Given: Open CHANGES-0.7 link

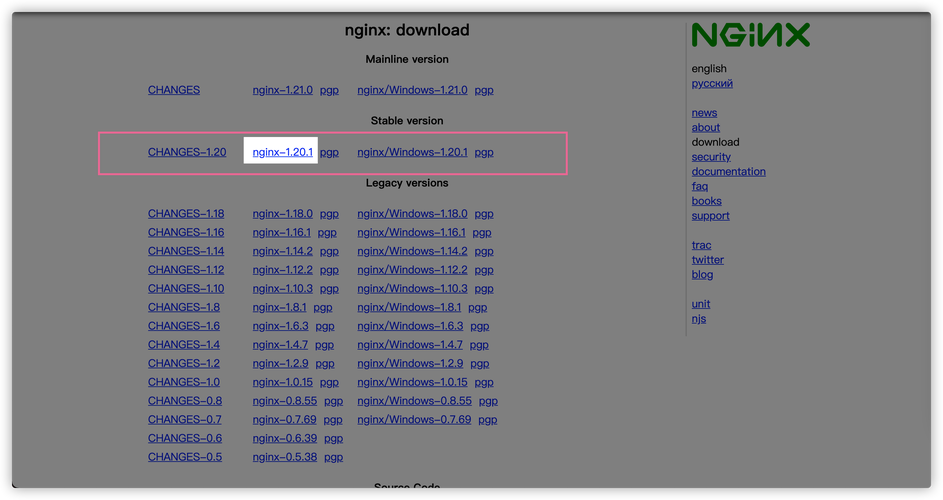Looking at the screenshot, I should [x=185, y=419].
